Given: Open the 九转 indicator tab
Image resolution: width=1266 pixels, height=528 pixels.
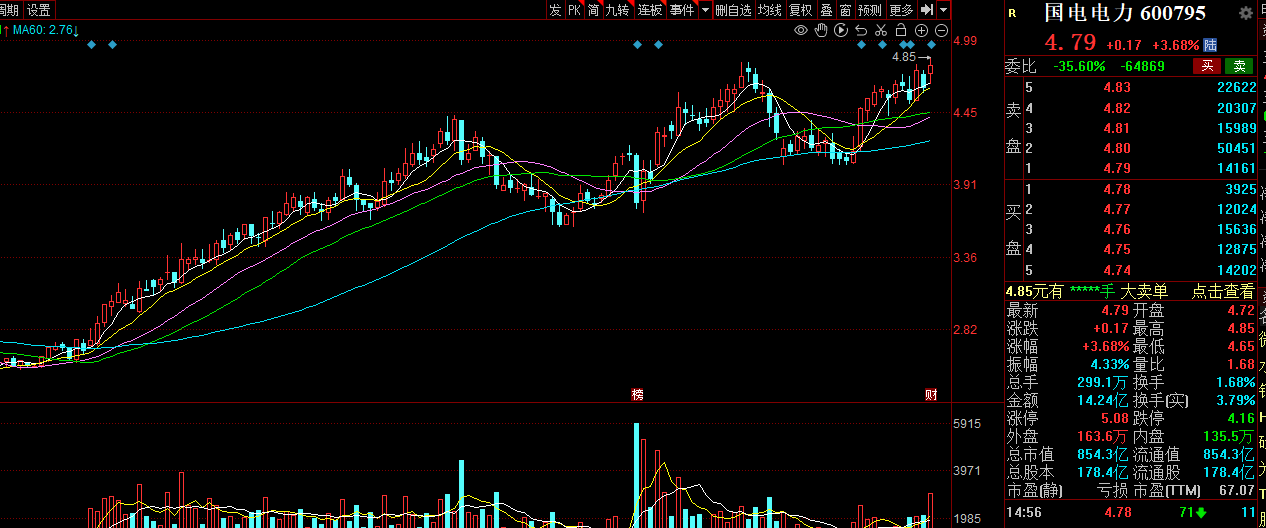Looking at the screenshot, I should tap(618, 10).
